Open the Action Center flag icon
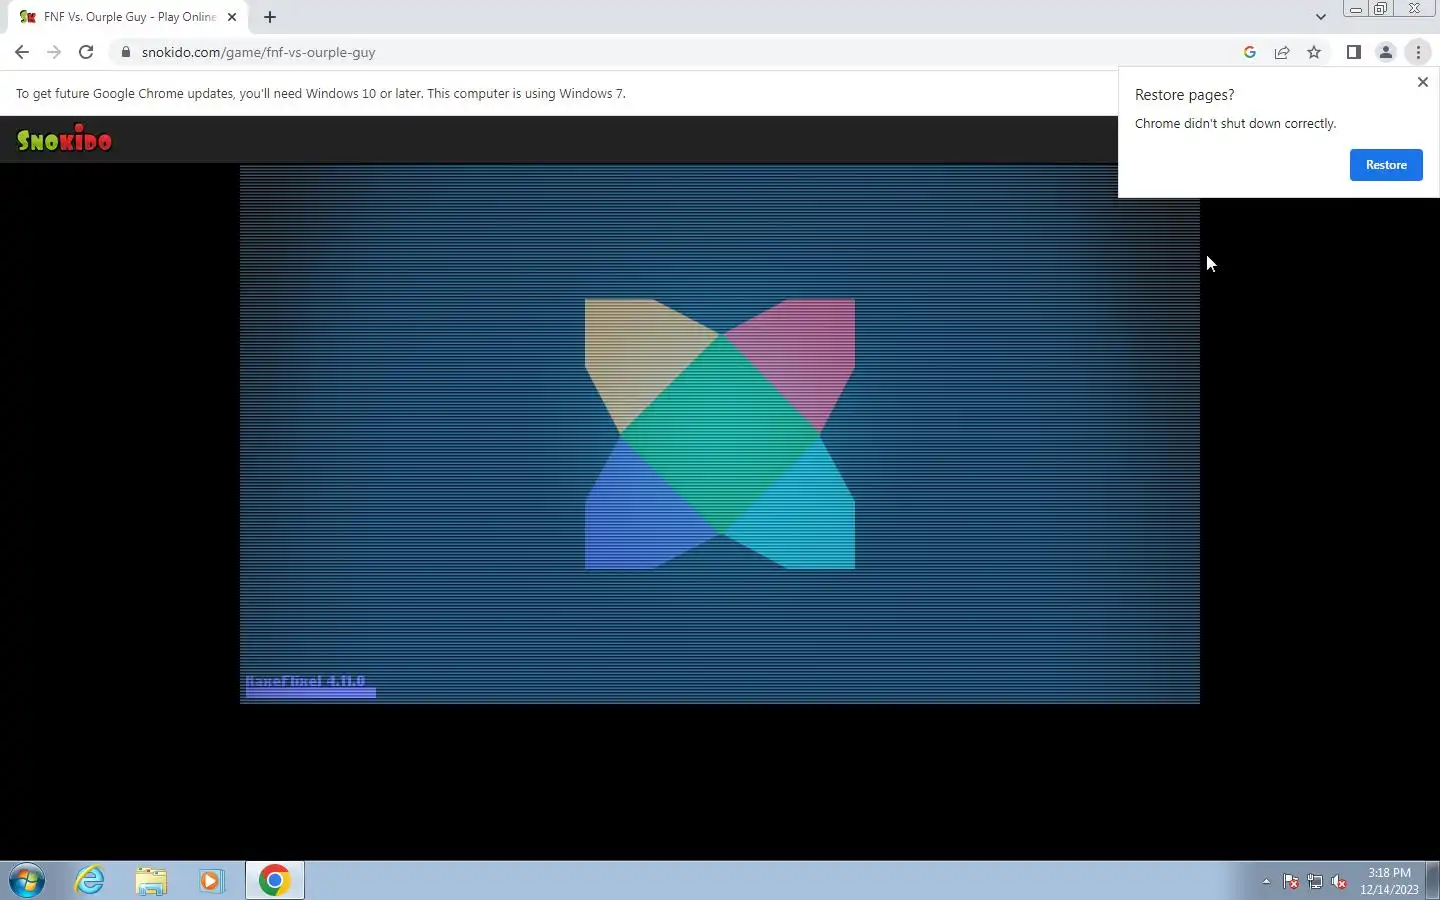 [1291, 881]
